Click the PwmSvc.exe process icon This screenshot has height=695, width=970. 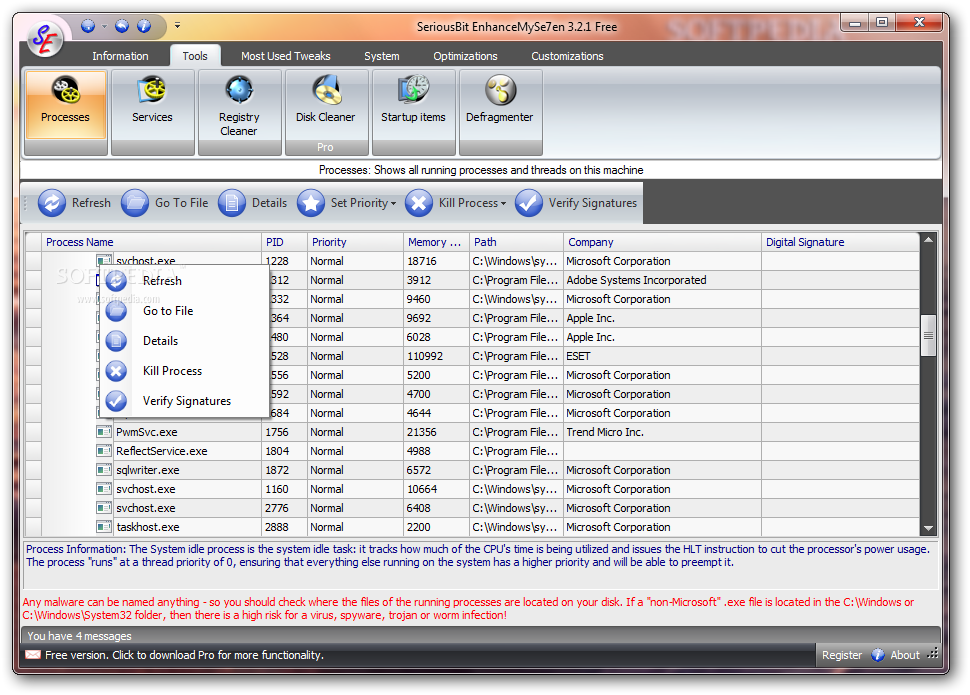click(104, 432)
